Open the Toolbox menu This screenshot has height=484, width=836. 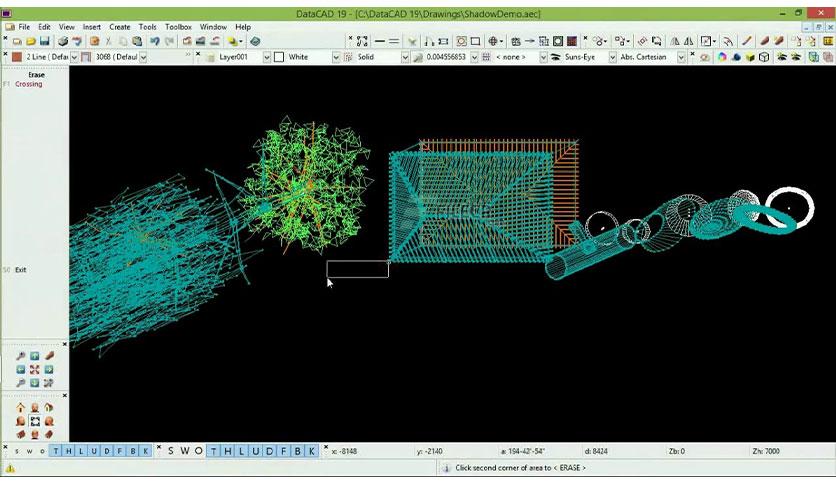click(x=178, y=27)
